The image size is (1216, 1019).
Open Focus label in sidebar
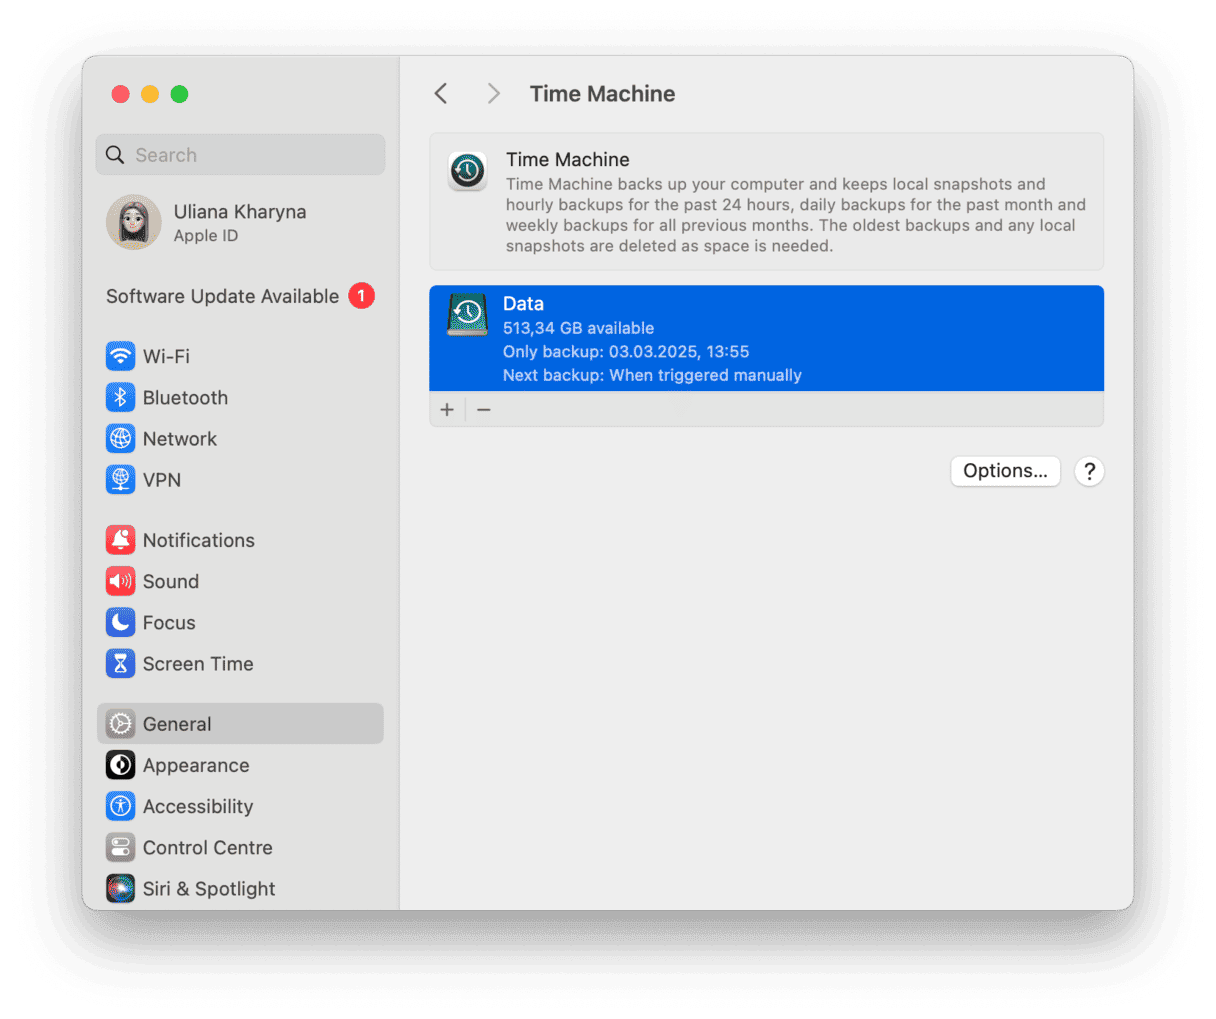coord(169,622)
